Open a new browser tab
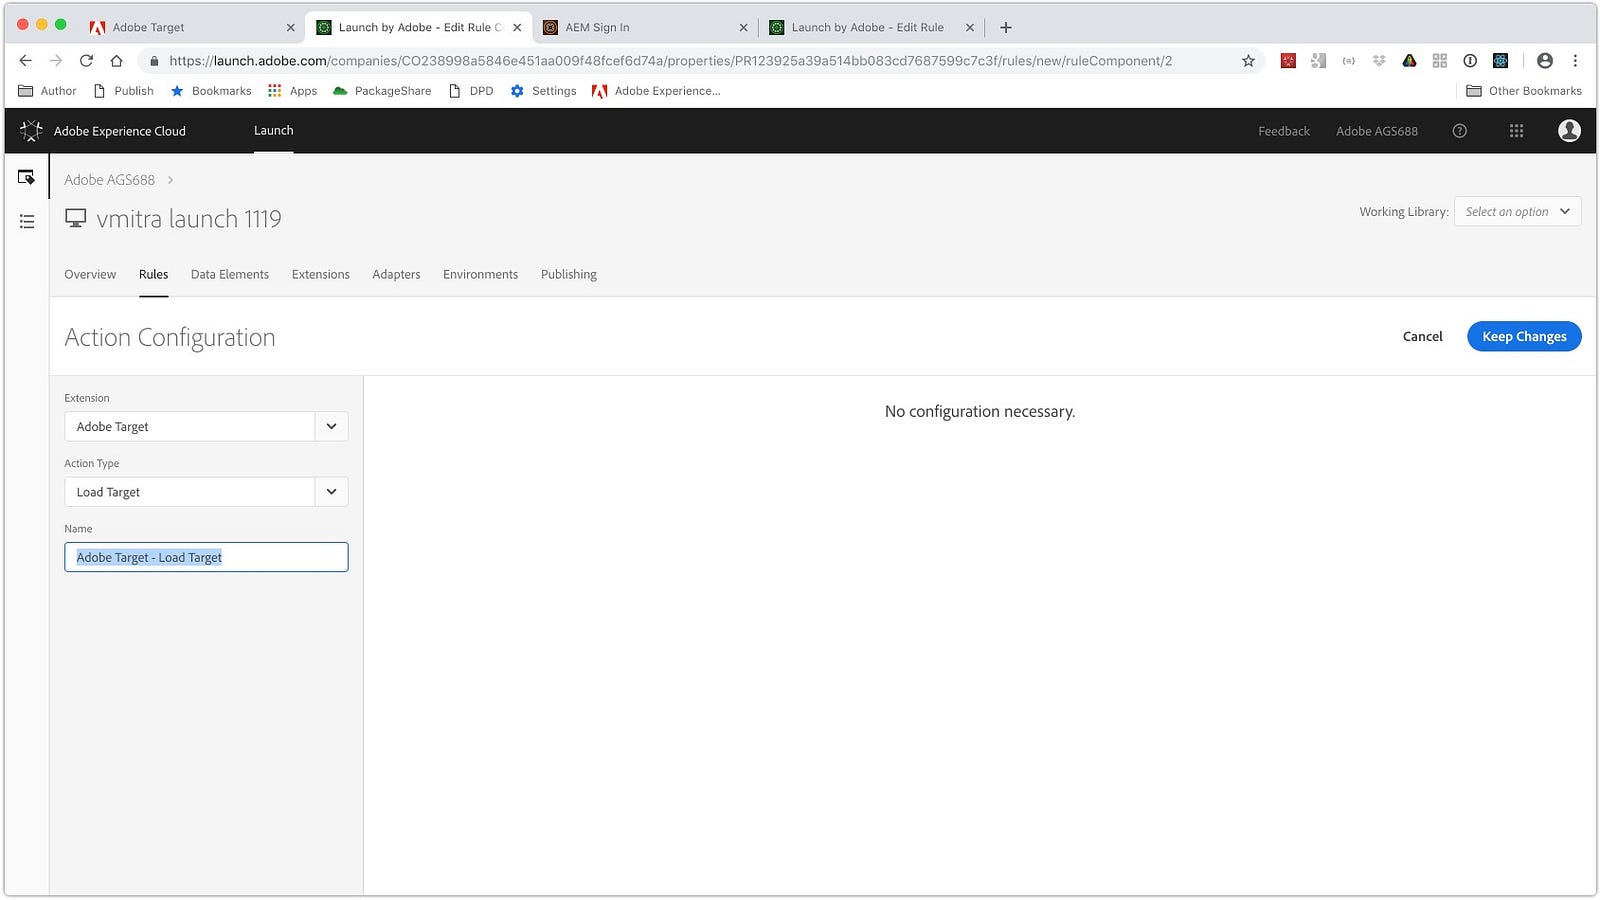Image resolution: width=1600 pixels, height=900 pixels. [x=1006, y=27]
